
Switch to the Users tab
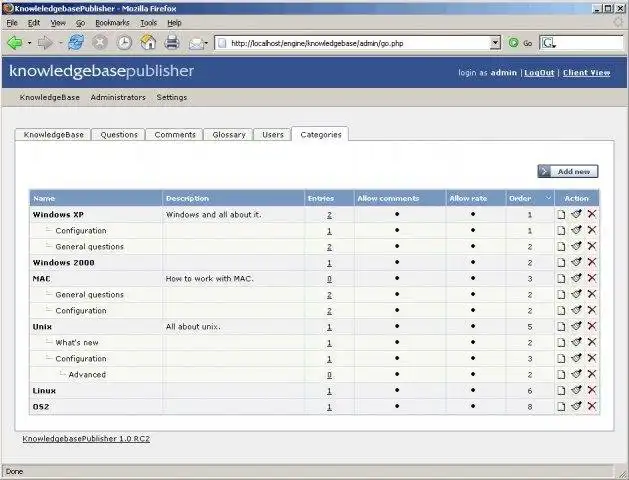tap(273, 135)
